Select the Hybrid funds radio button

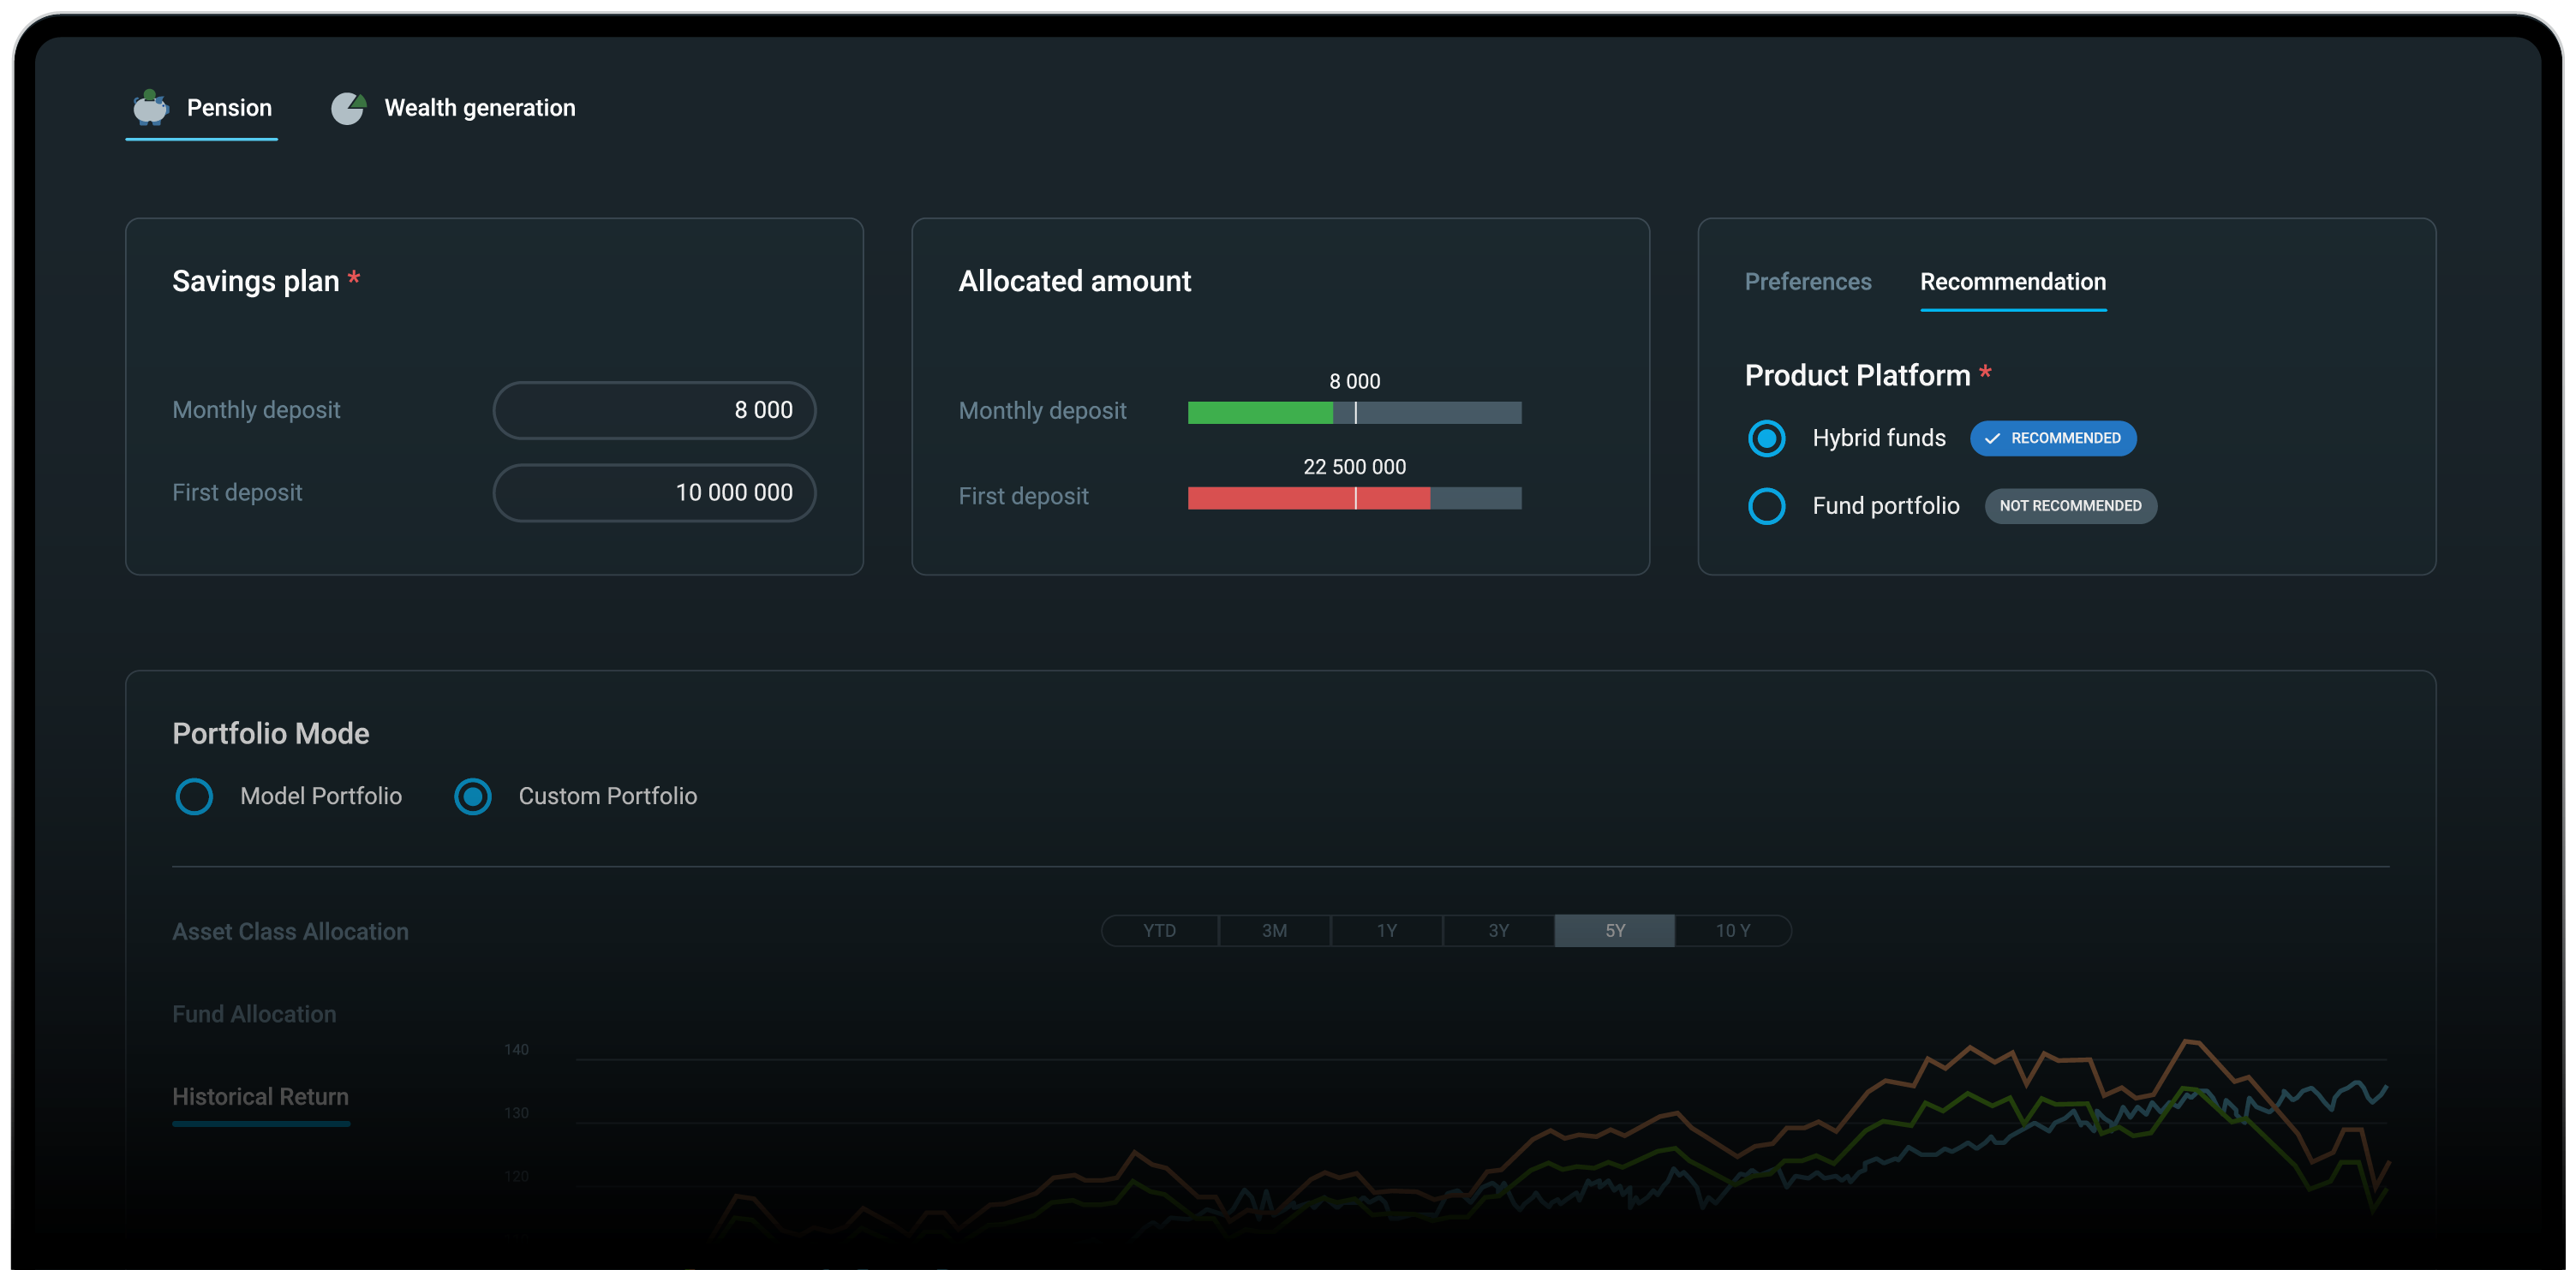point(1767,438)
